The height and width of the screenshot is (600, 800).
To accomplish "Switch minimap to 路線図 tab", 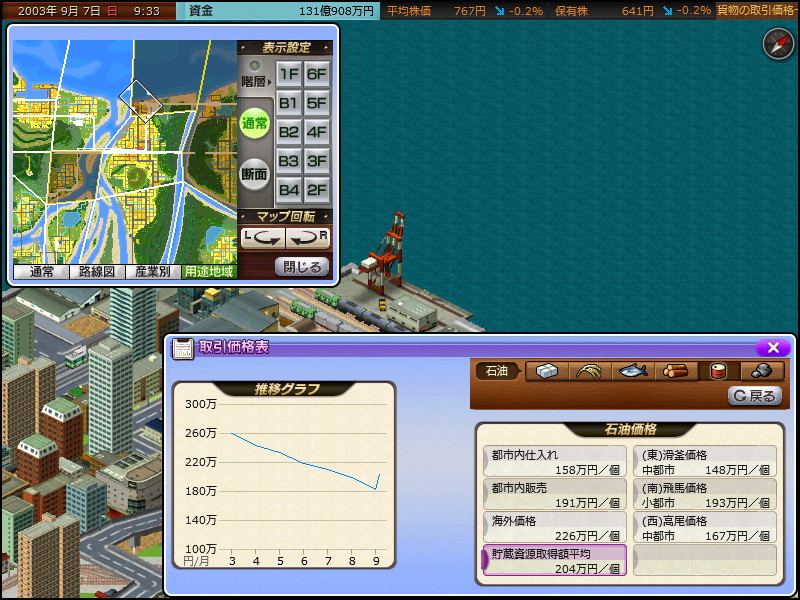I will point(96,271).
